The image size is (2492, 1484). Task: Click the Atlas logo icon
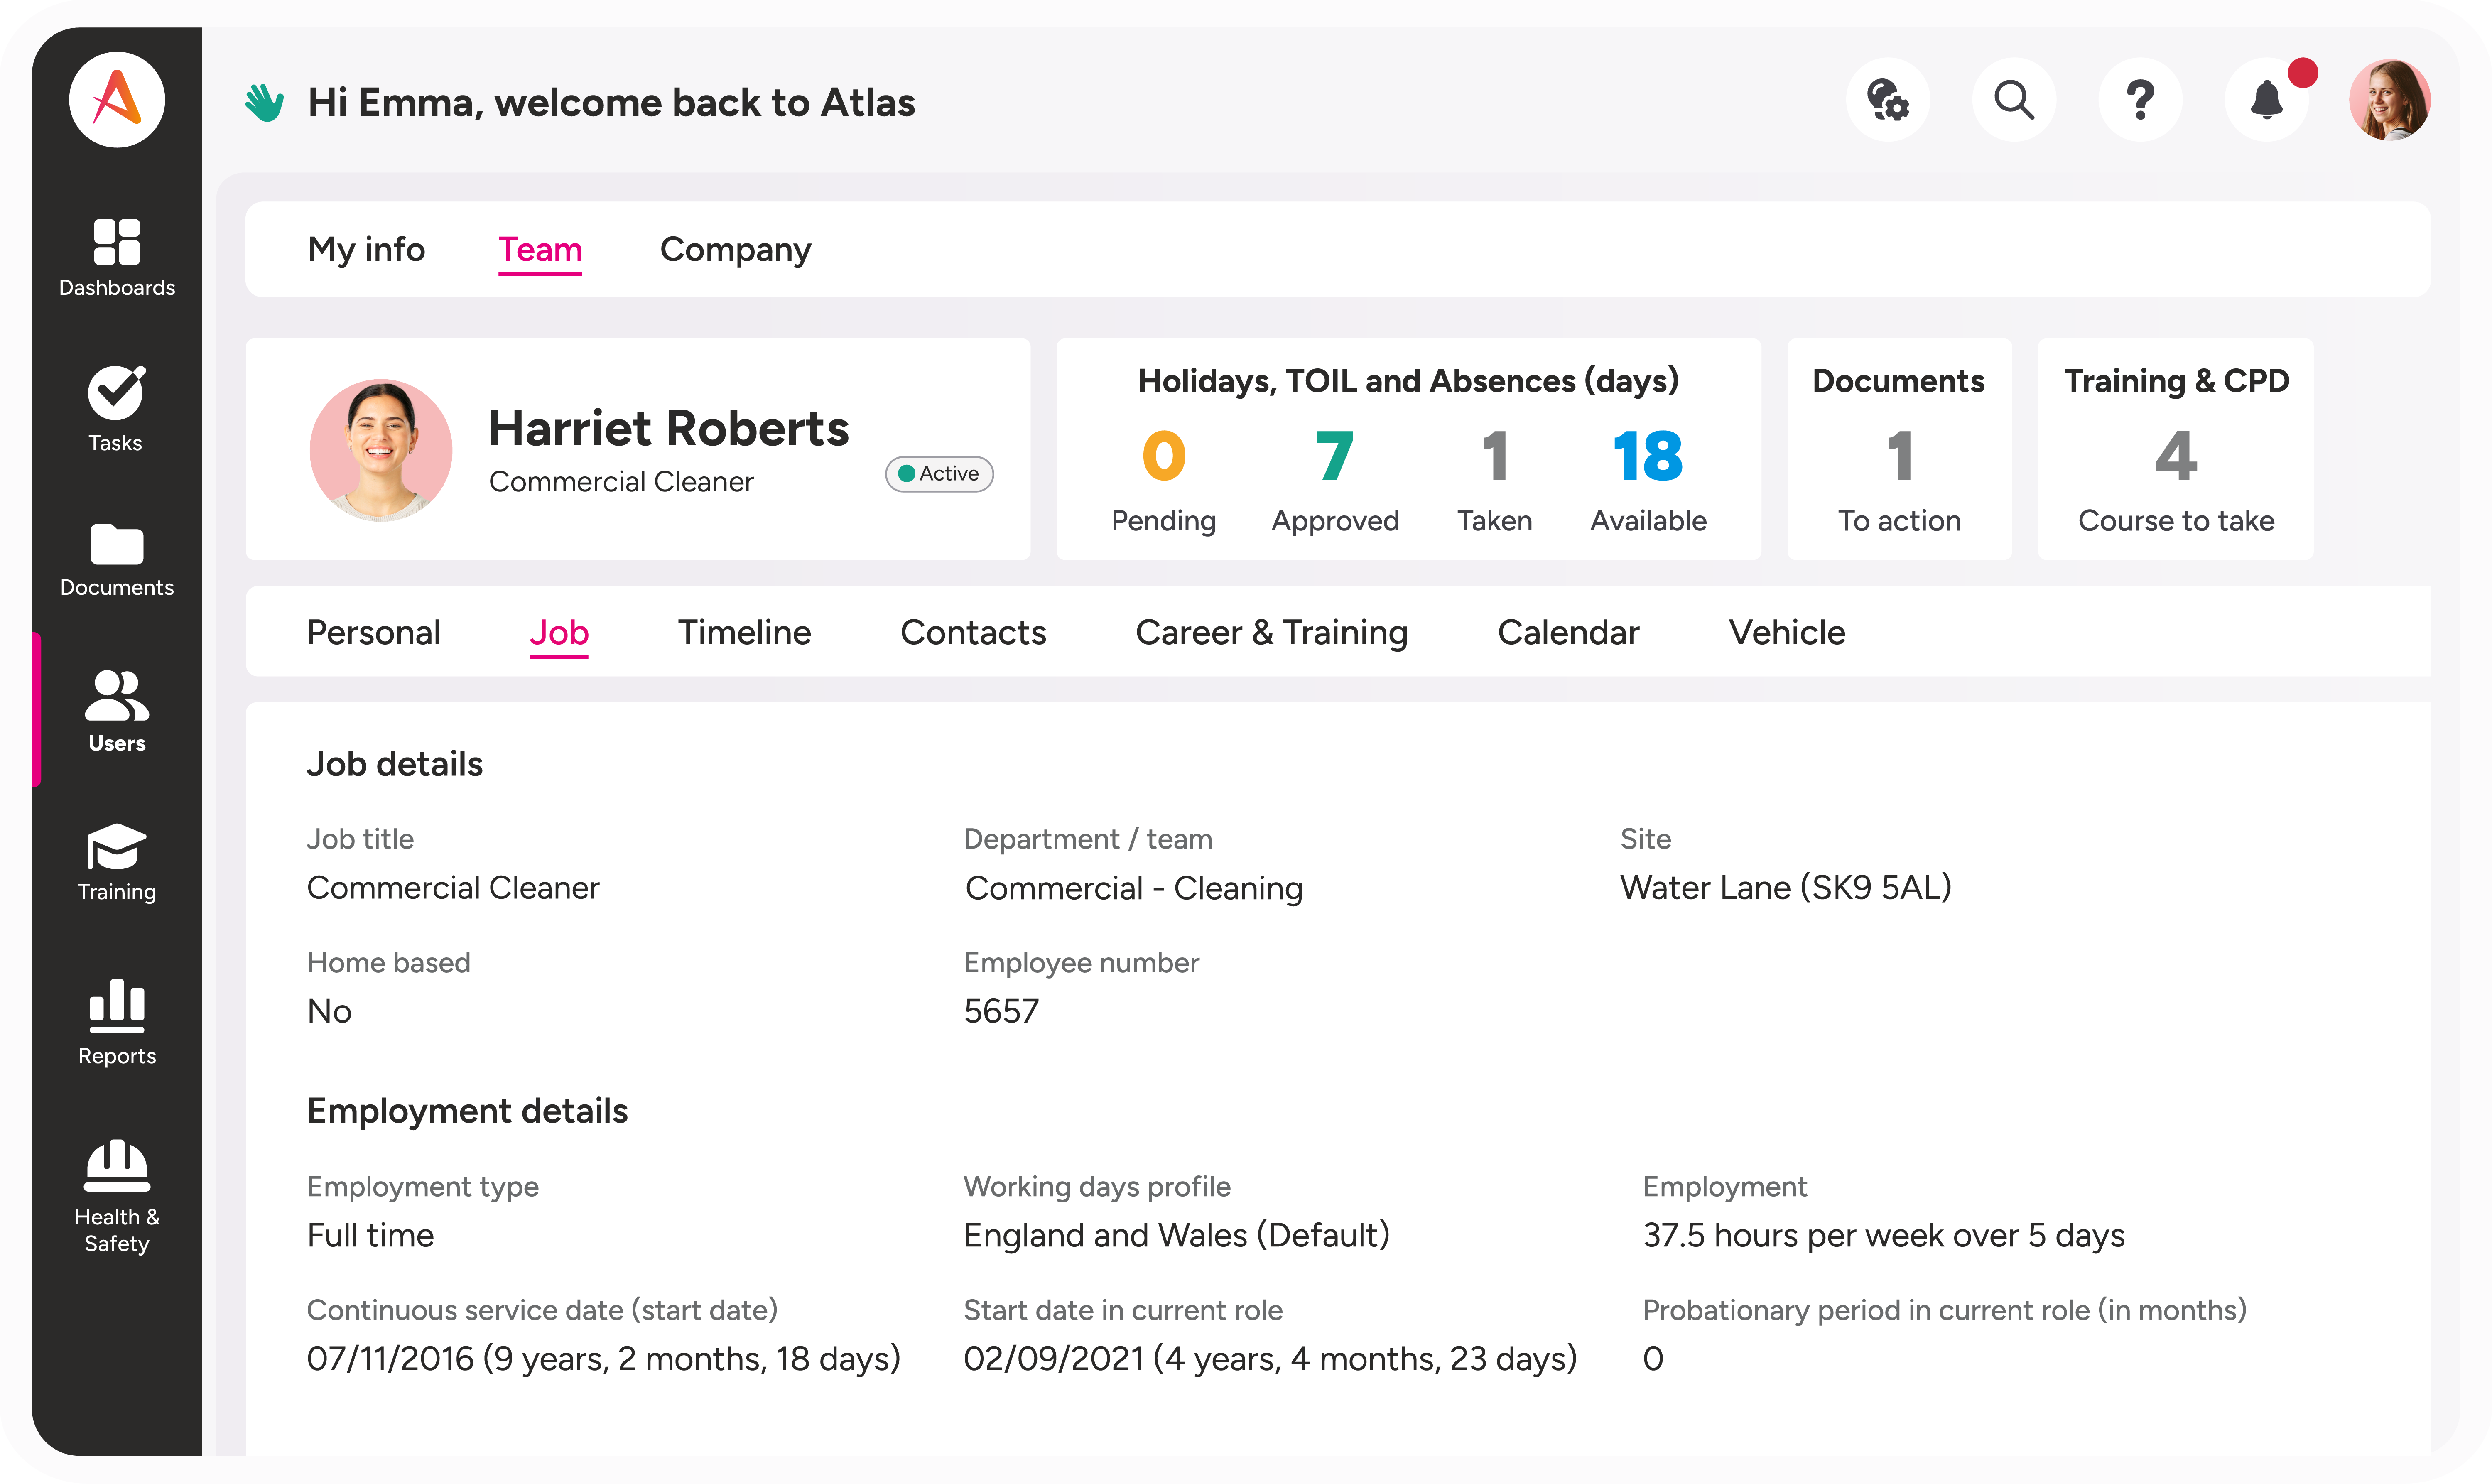tap(117, 100)
